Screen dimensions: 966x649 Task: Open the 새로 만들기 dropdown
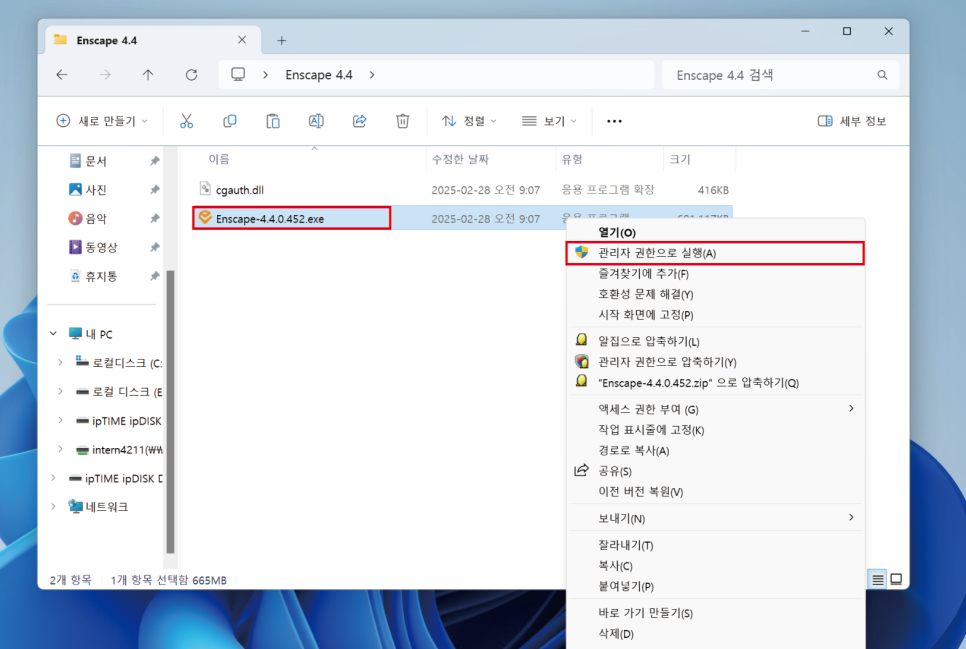pos(102,121)
